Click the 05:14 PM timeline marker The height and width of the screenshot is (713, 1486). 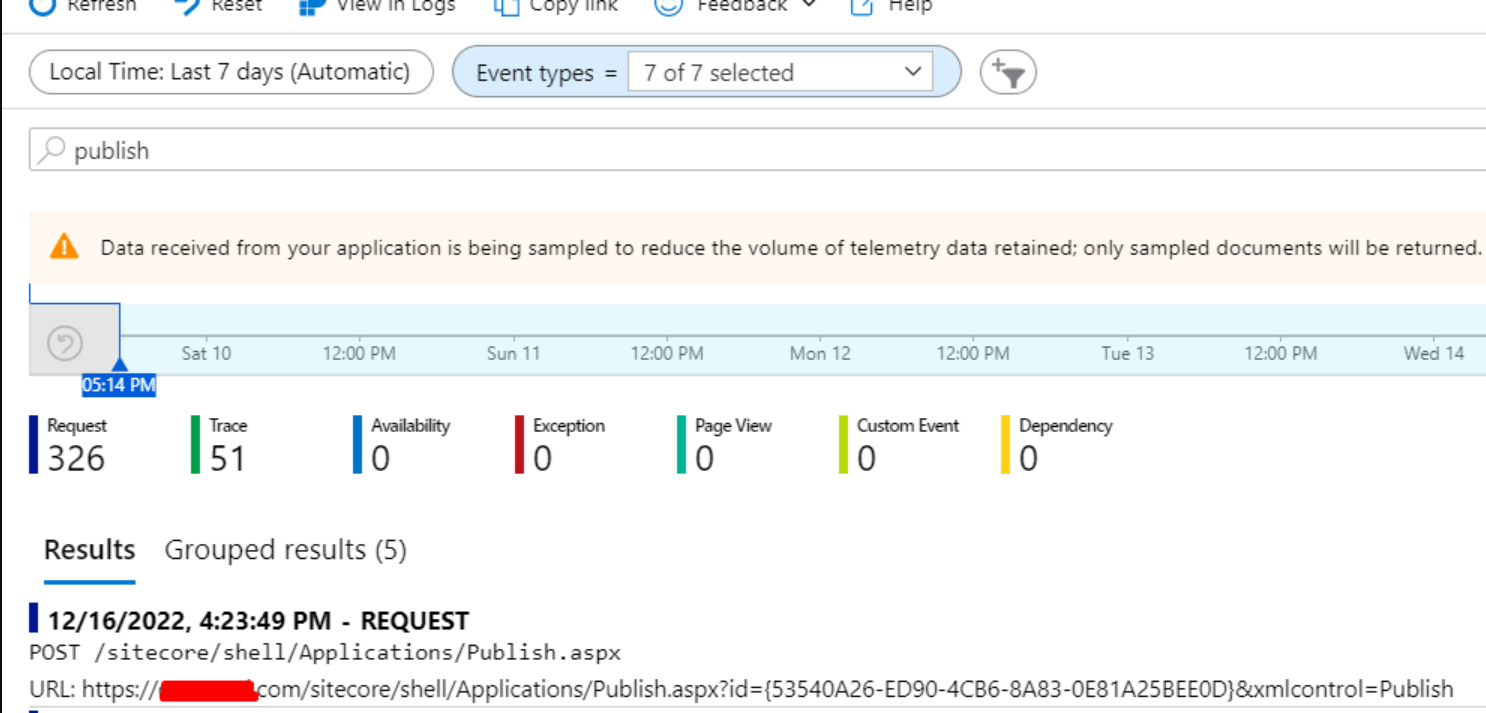(x=119, y=384)
